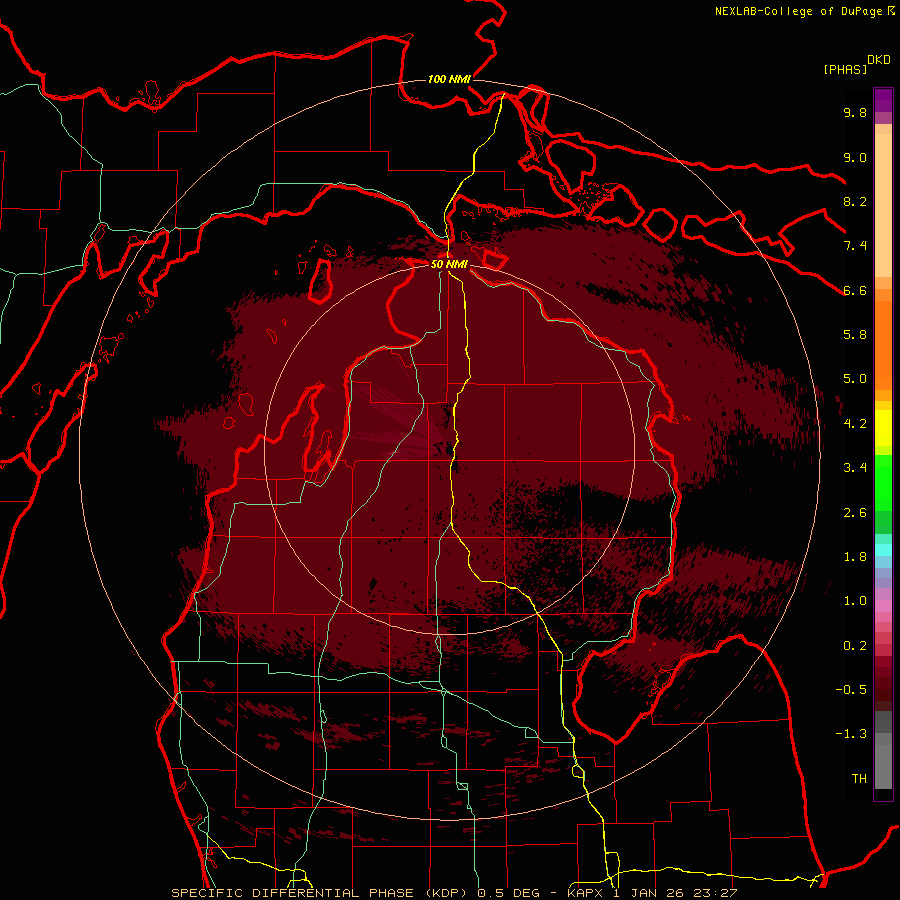Click the -0.5 legend value
This screenshot has width=900, height=900.
(851, 690)
